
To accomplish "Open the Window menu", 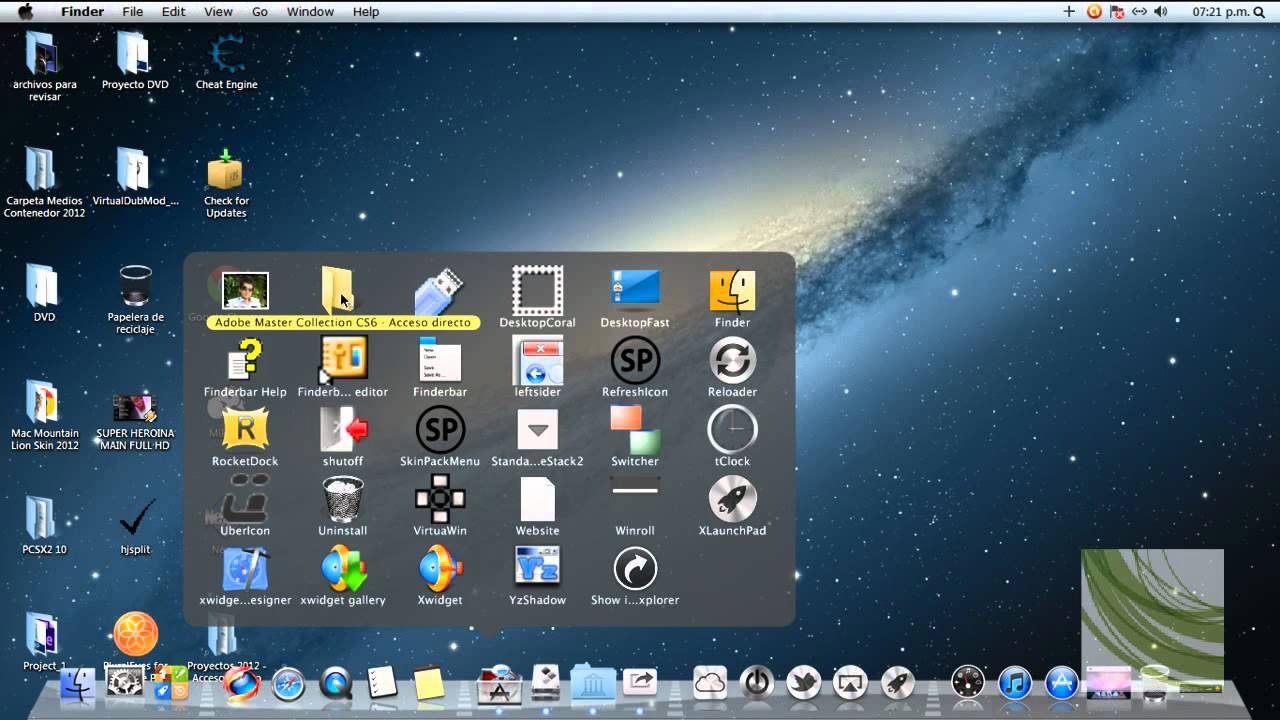I will pos(310,11).
